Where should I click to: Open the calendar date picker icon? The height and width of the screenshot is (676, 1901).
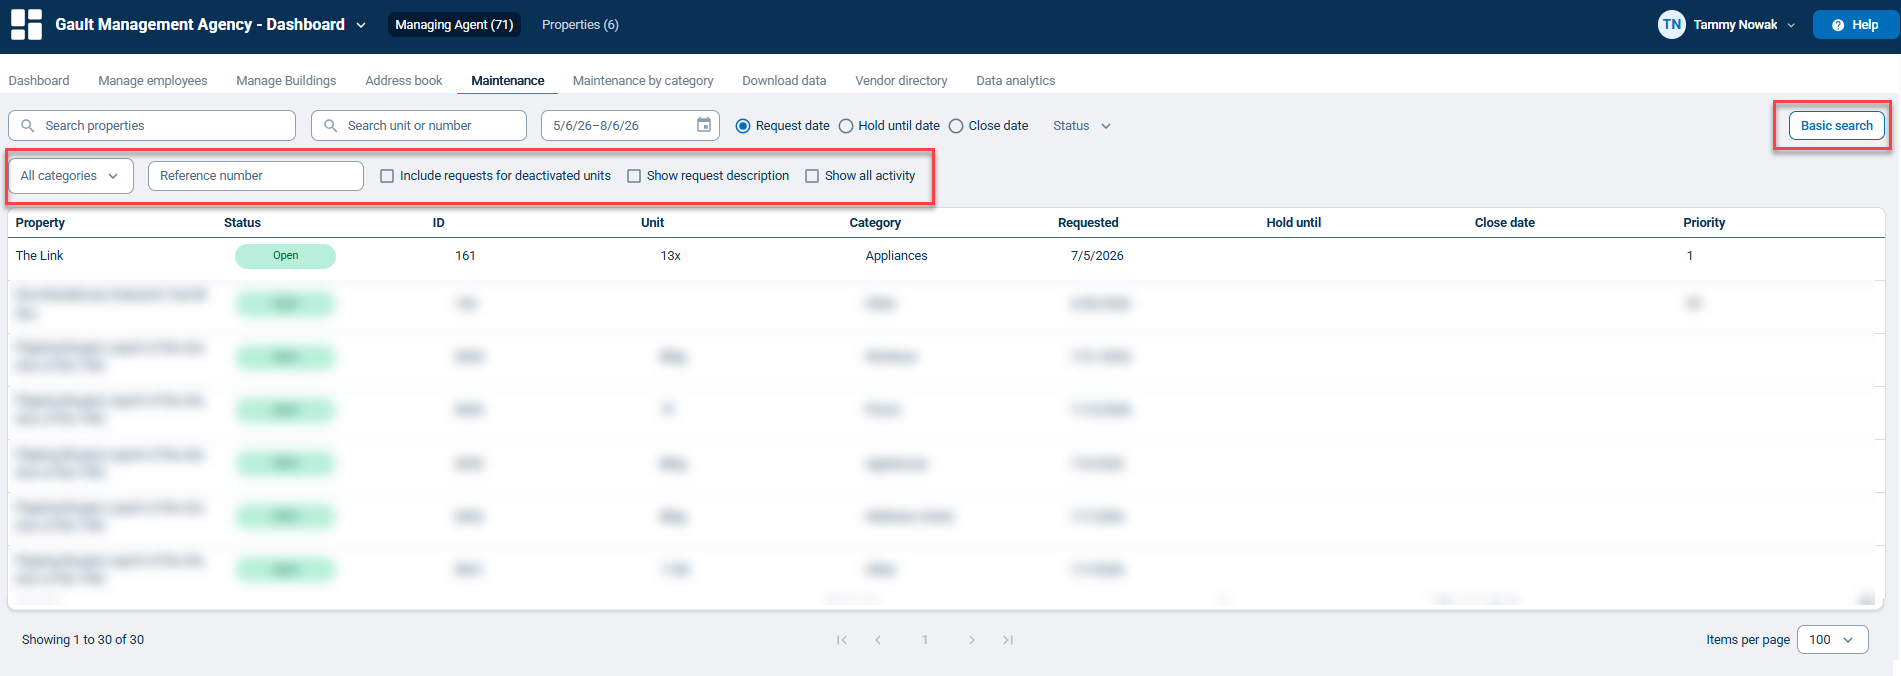tap(704, 125)
